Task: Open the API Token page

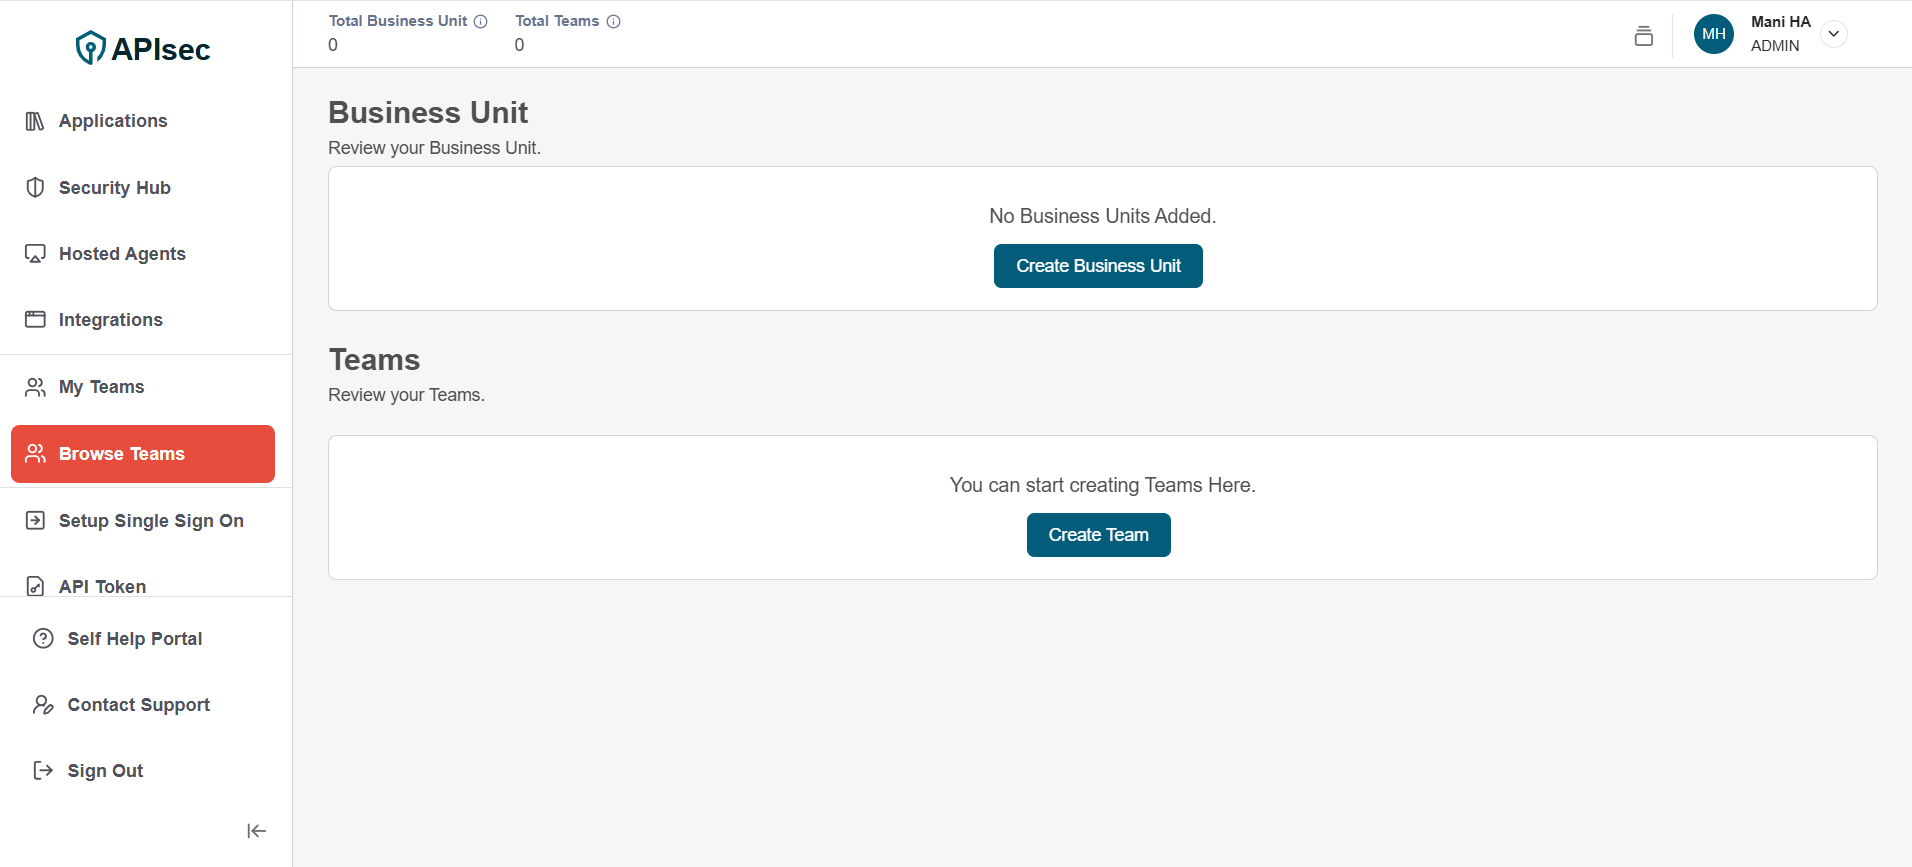Action: [102, 586]
